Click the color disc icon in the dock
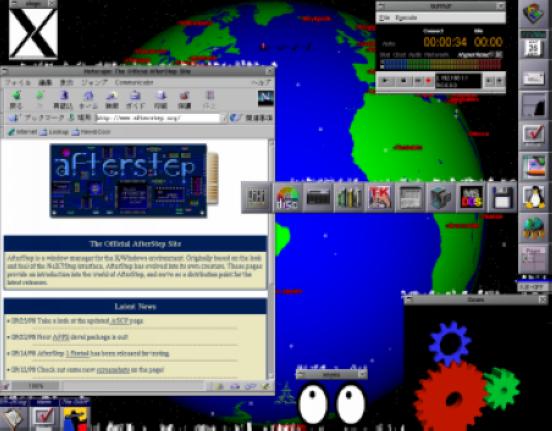Image resolution: width=552 pixels, height=431 pixels. (287, 197)
